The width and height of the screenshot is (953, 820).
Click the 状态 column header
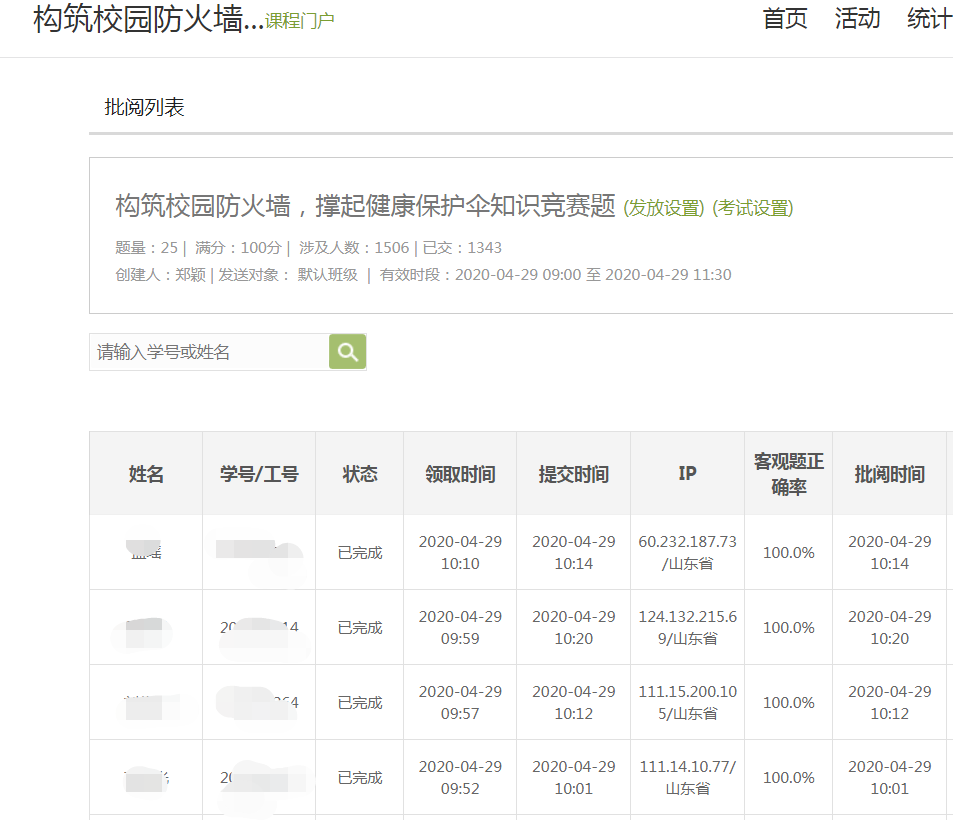coord(360,474)
